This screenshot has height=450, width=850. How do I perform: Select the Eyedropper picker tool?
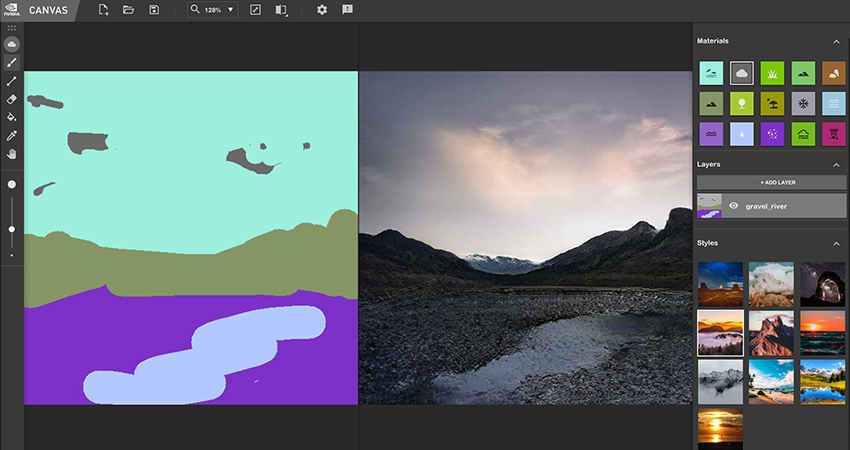tap(12, 135)
